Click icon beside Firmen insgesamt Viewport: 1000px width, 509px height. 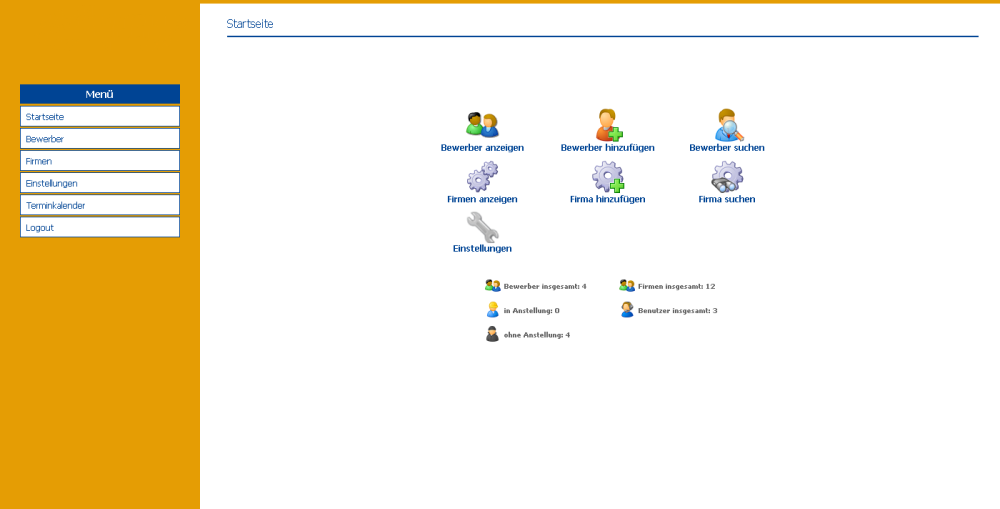pos(627,286)
